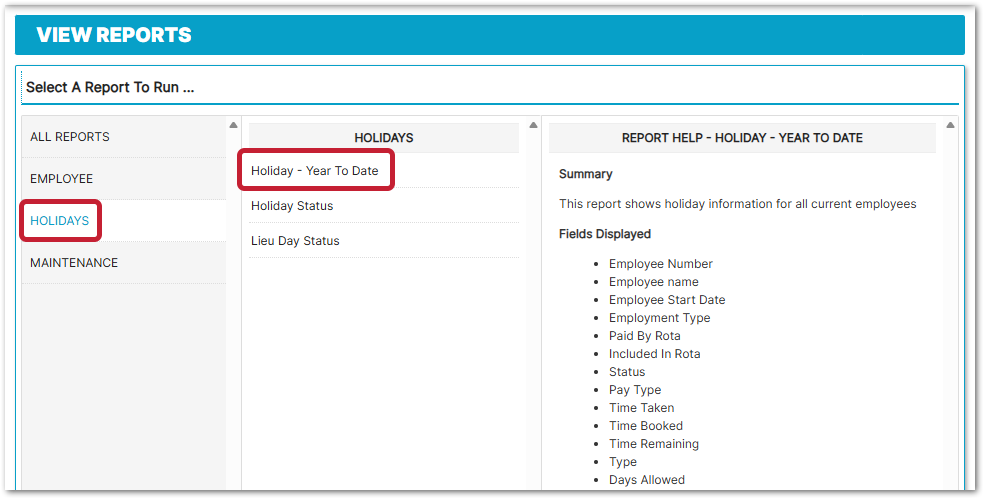Viewport: 984px width, 499px height.
Task: Click the VIEW REPORTS title bar
Action: tap(114, 35)
